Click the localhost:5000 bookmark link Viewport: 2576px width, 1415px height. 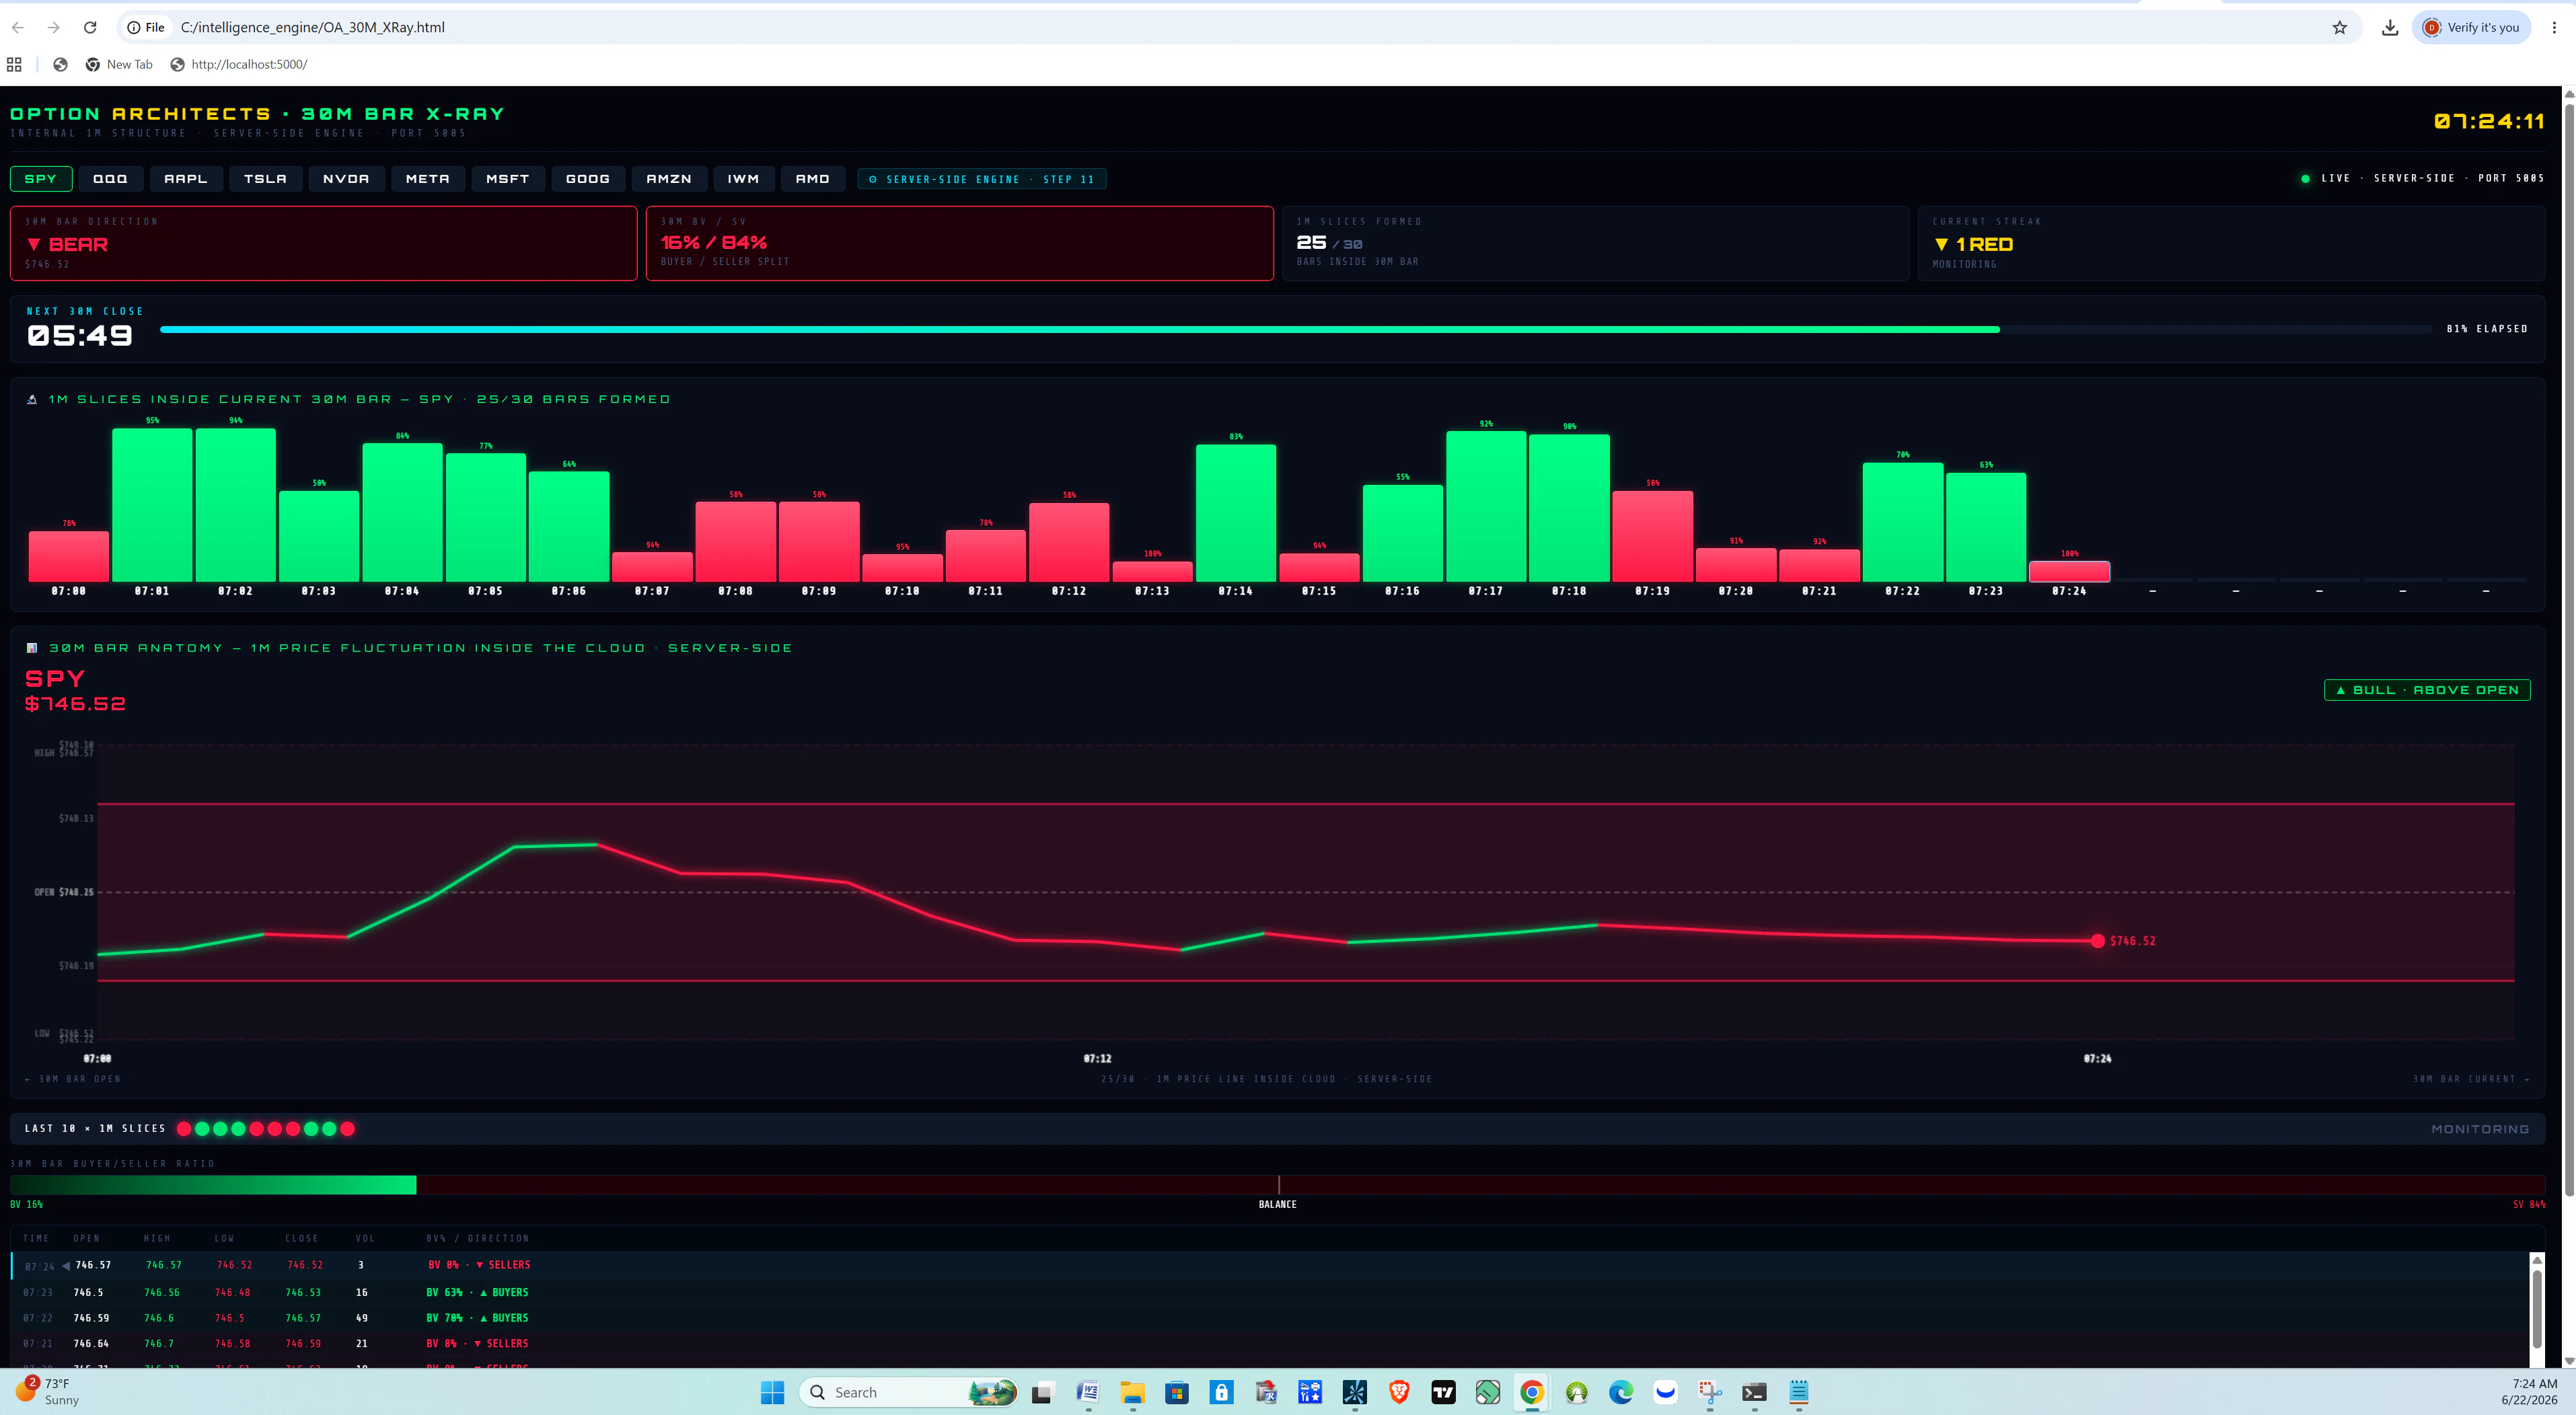click(x=239, y=64)
